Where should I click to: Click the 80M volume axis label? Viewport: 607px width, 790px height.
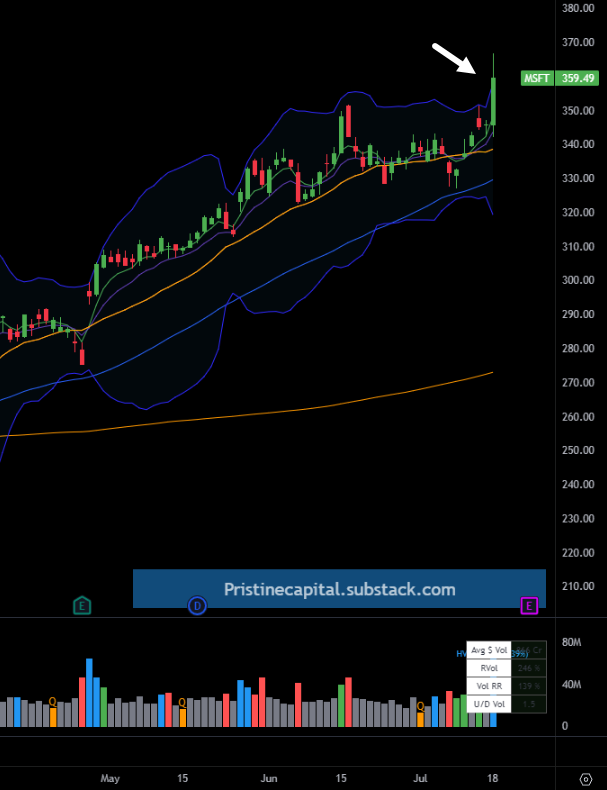pyautogui.click(x=571, y=642)
